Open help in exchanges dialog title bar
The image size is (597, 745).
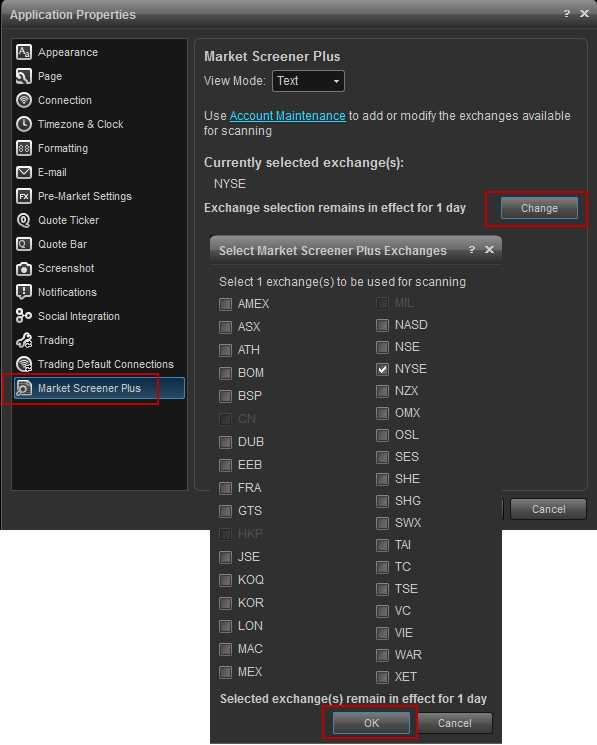(x=472, y=249)
